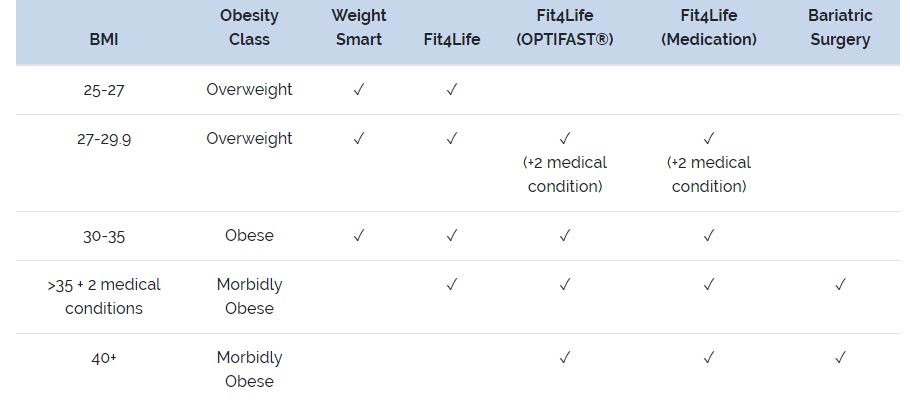Click the OPTIFAST checkmark in the 40+ row
Image resolution: width=910 pixels, height=408 pixels.
(x=565, y=357)
